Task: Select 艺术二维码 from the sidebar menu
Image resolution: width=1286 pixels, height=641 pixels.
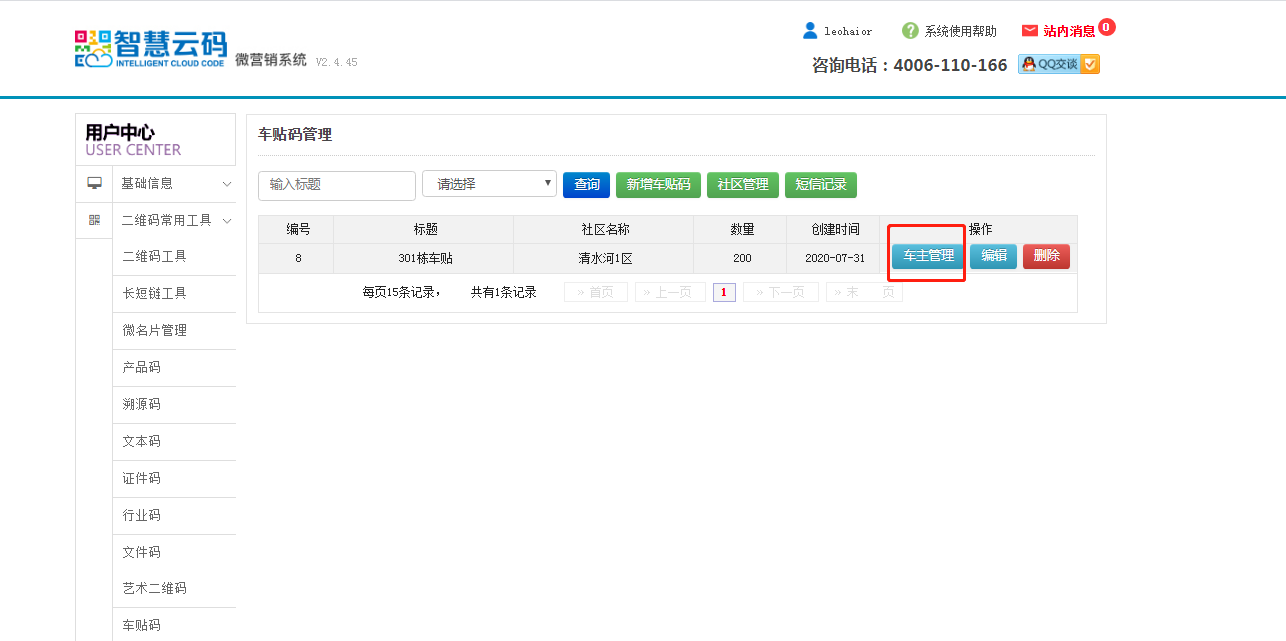Action: coord(155,588)
